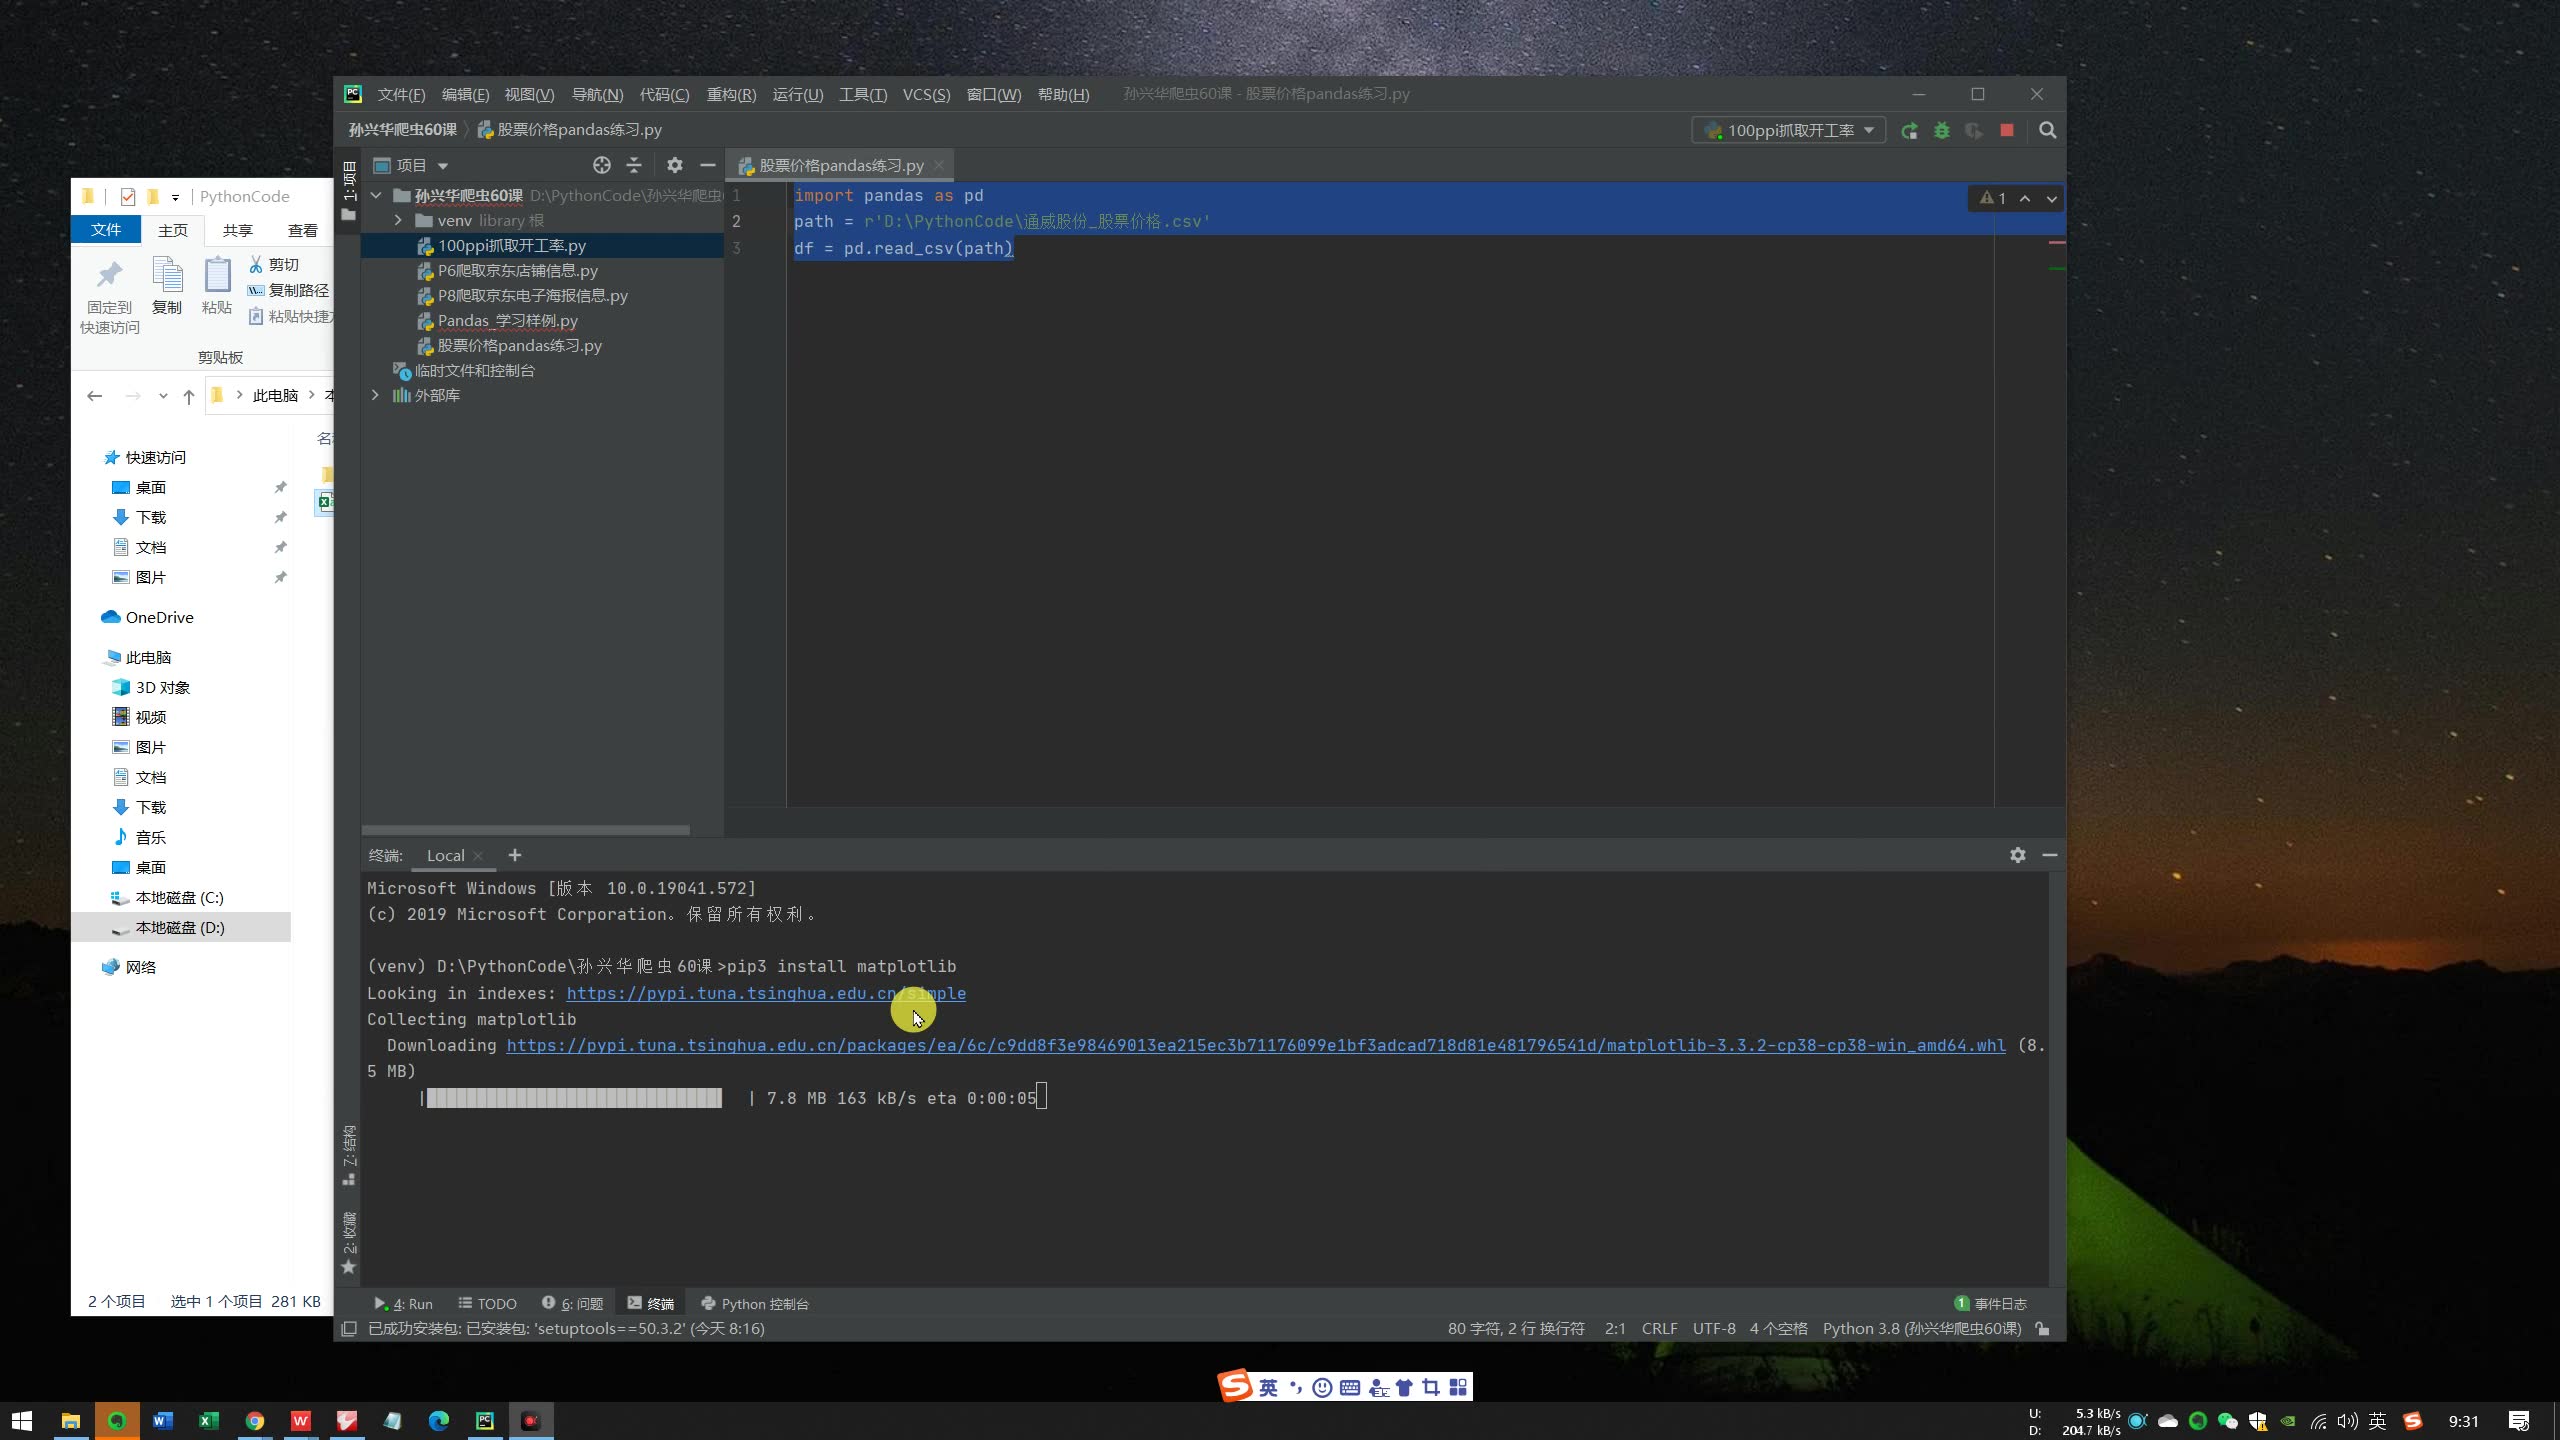This screenshot has width=2560, height=1440.
Task: Toggle Sogou input language 英 indicator
Action: pyautogui.click(x=1268, y=1387)
